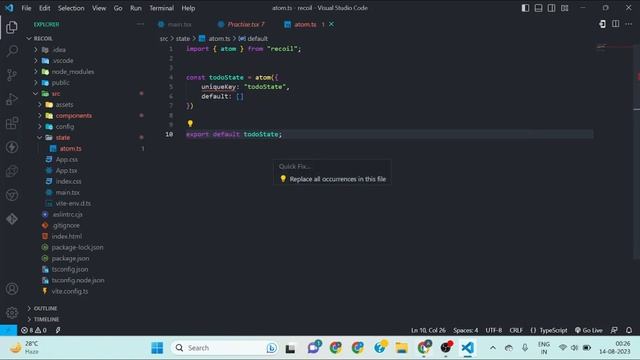Viewport: 640px width, 360px height.
Task: Open the Source Control view
Action: tap(12, 75)
